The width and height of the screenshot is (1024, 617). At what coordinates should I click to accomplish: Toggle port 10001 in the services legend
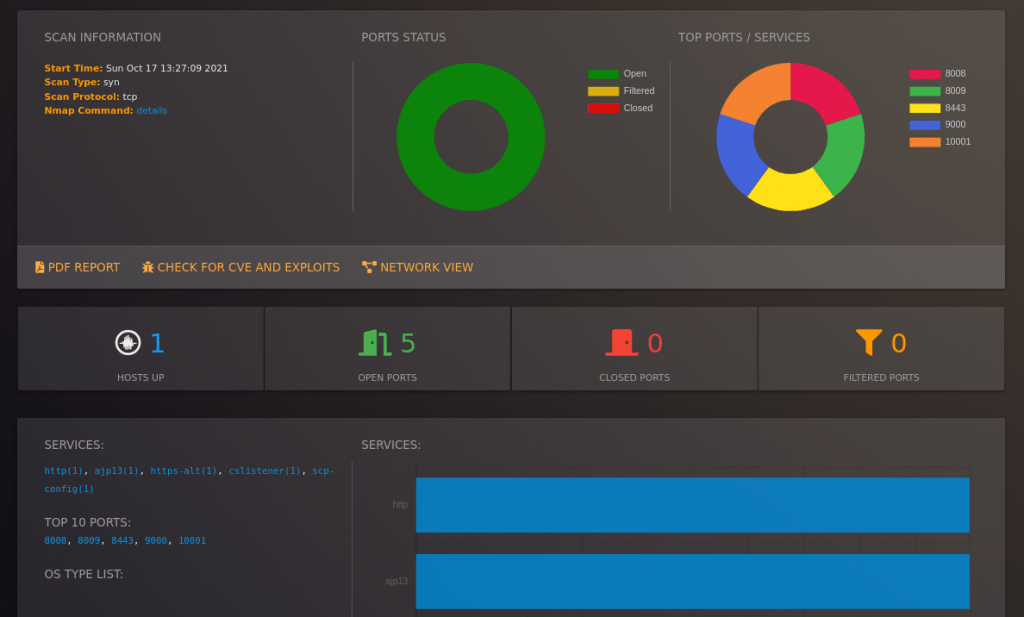click(944, 141)
